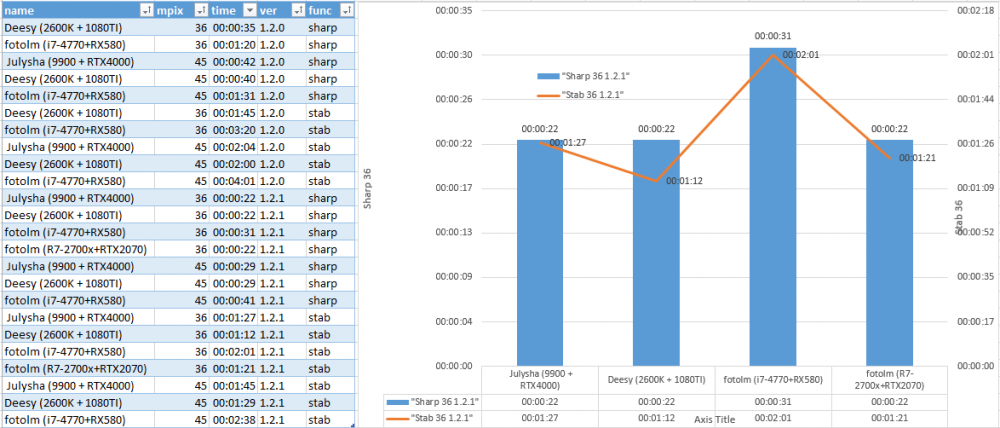Viewport: 1000px width, 428px height.
Task: Click the 00:01:21 data label on orange line
Action: tap(917, 158)
